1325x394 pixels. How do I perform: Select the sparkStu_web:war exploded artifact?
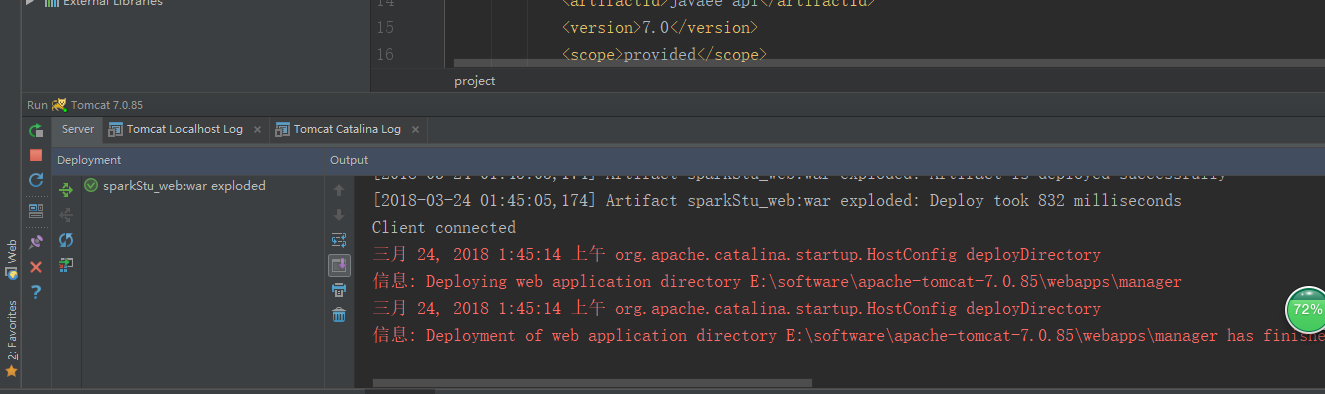pyautogui.click(x=184, y=186)
